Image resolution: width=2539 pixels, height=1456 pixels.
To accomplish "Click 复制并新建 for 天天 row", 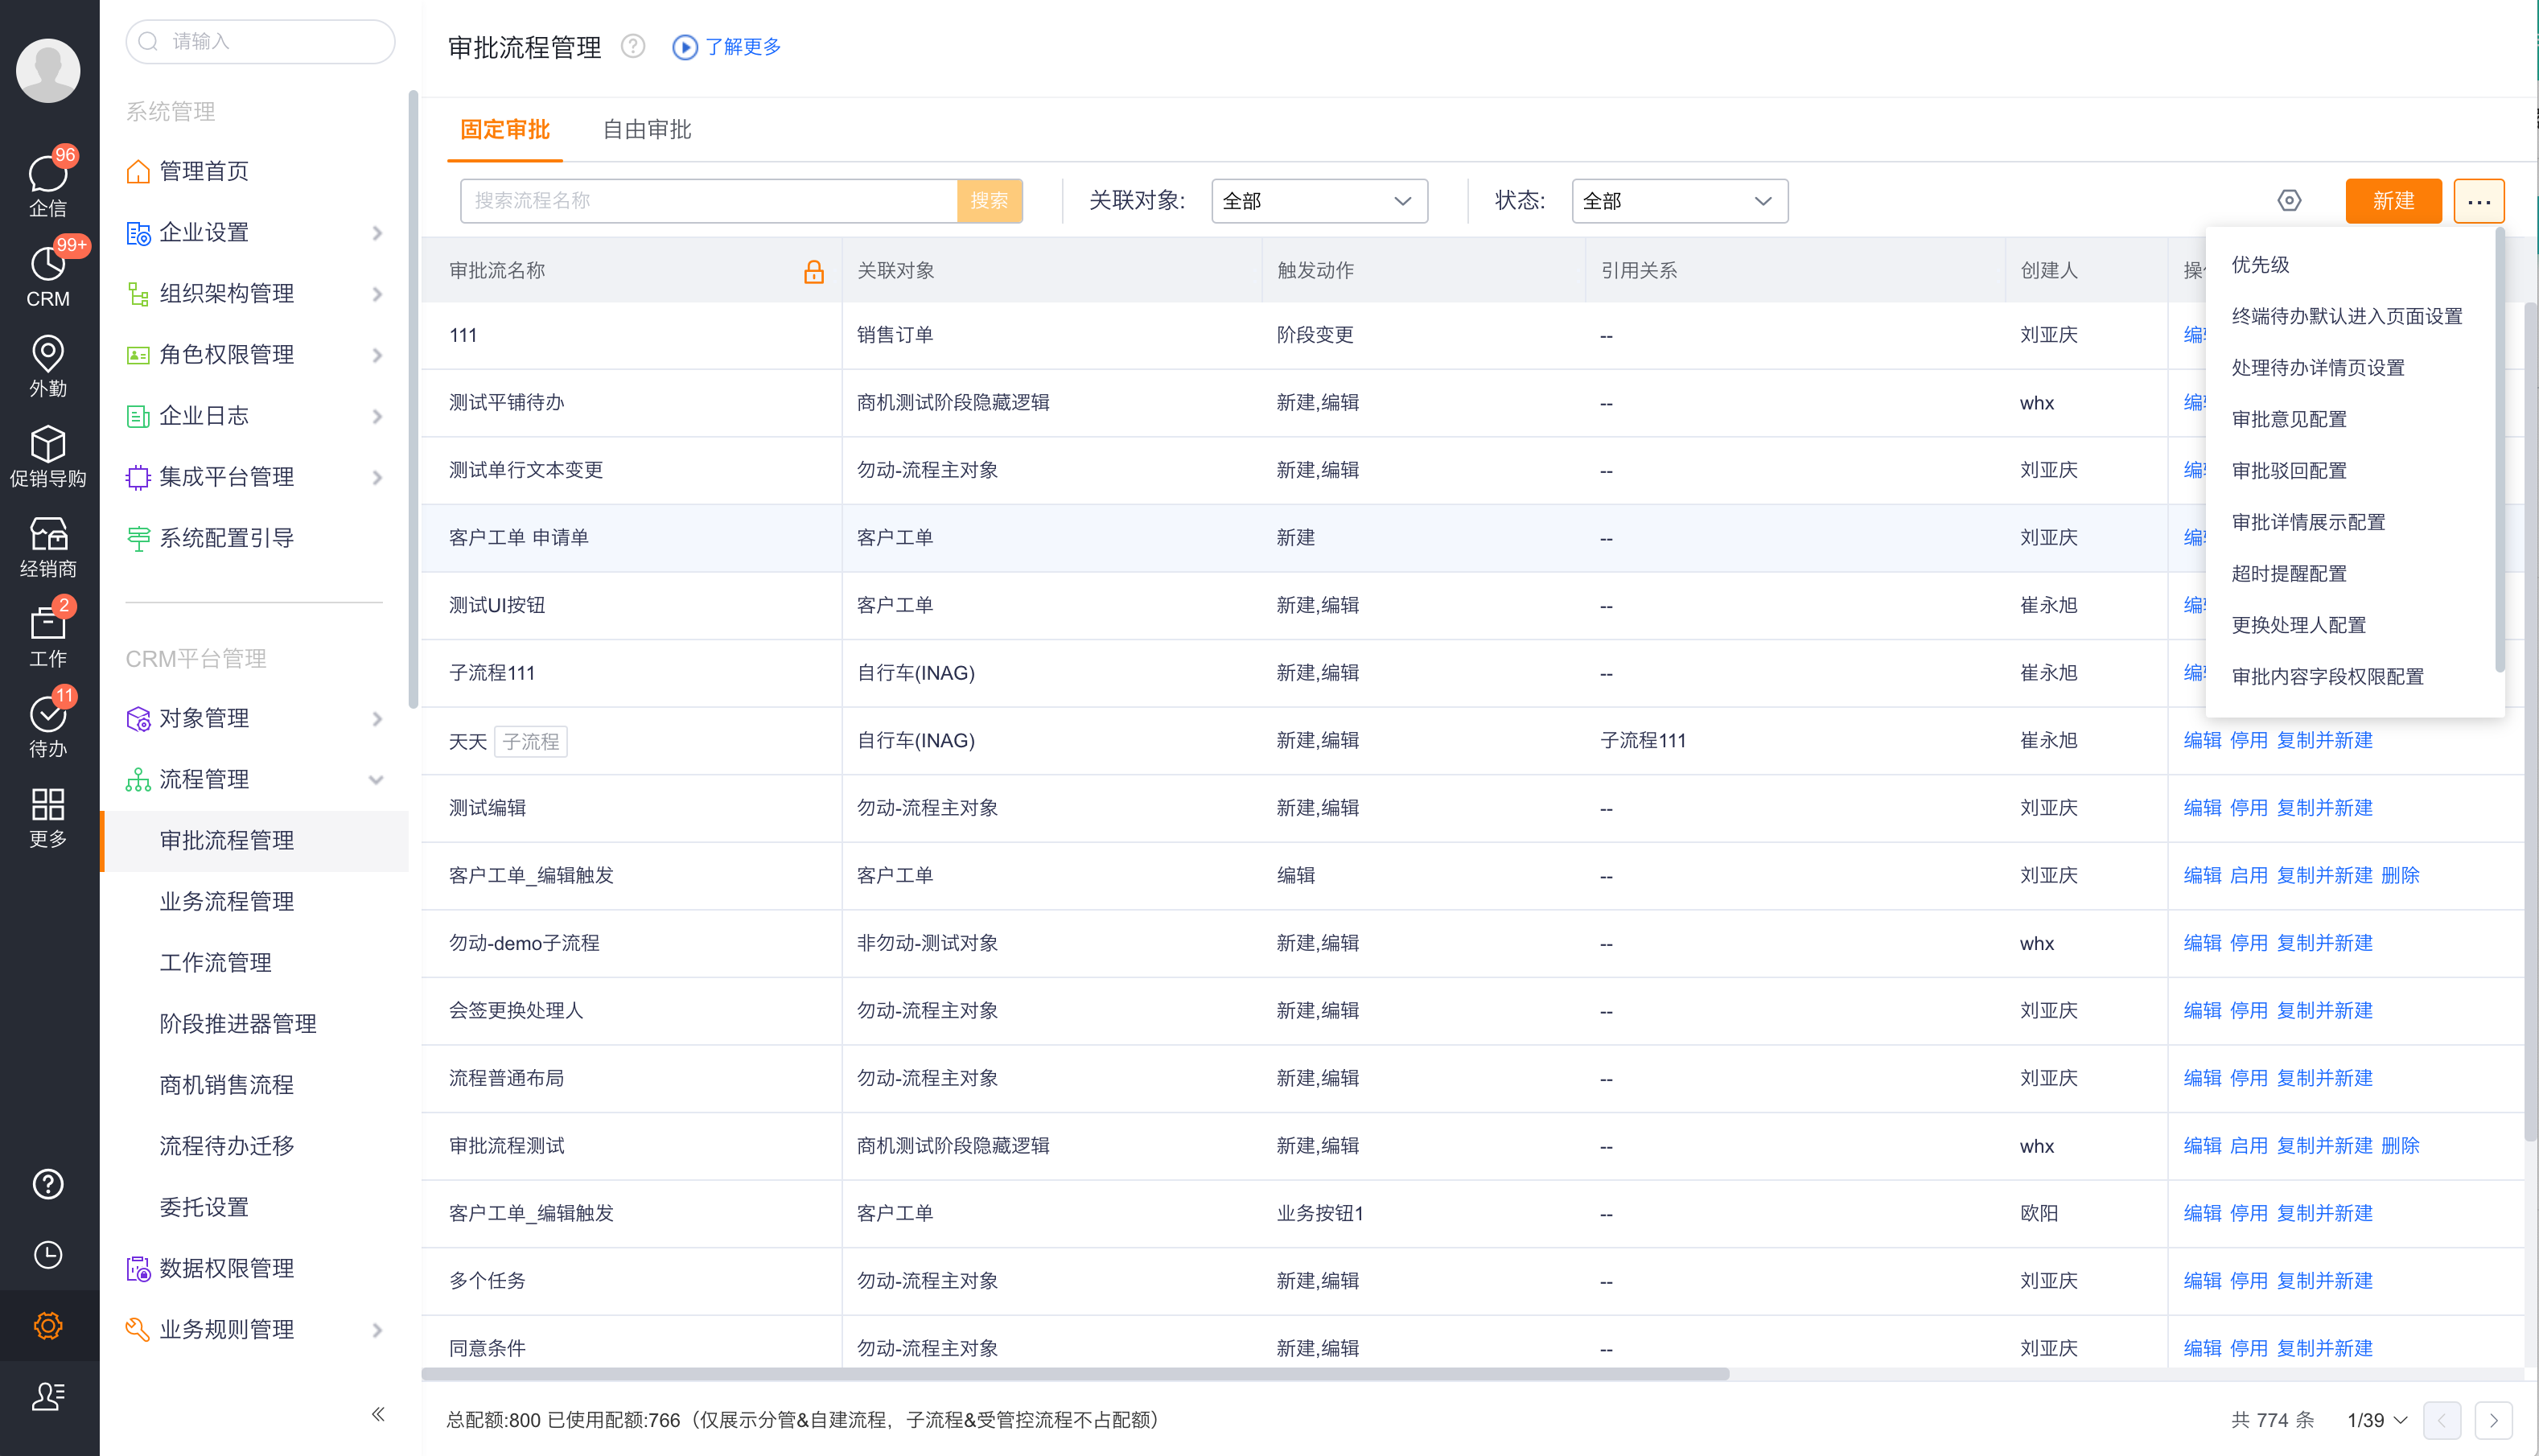I will pos(2324,740).
